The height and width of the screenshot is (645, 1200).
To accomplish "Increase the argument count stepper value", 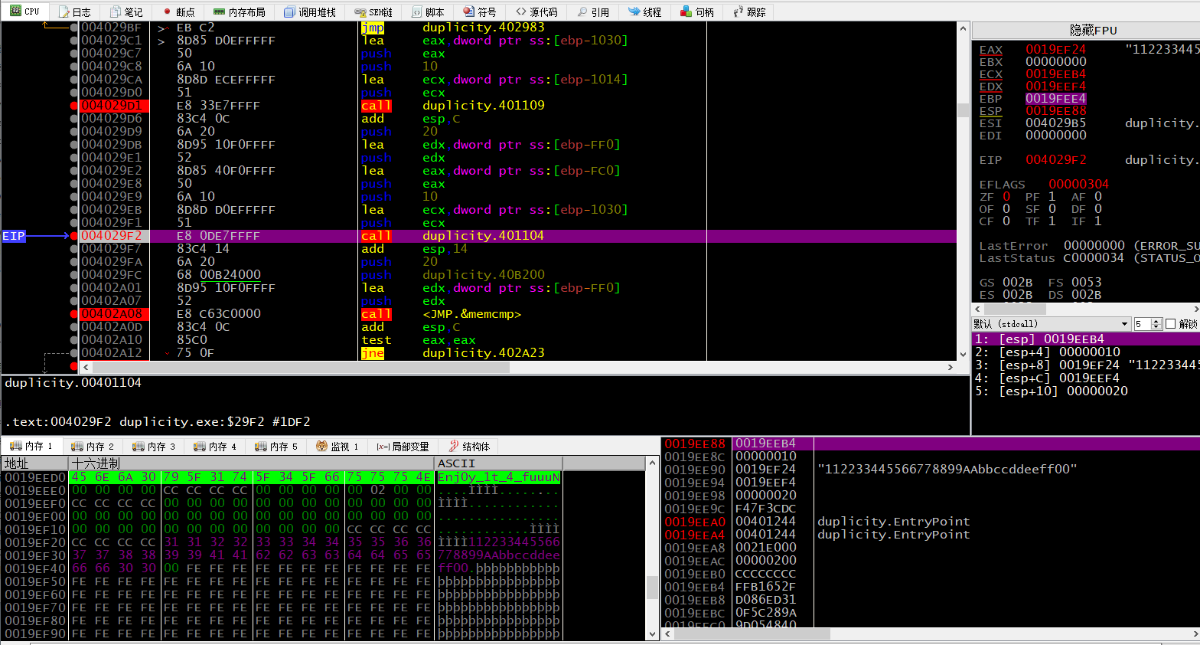I will click(x=1155, y=321).
